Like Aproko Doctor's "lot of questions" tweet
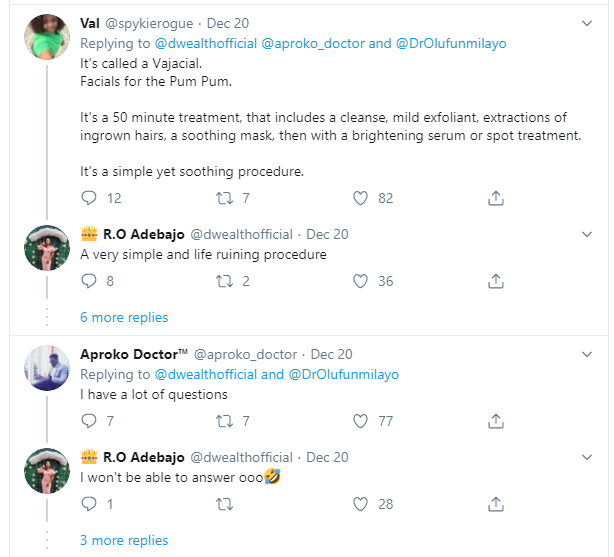This screenshot has width=614, height=557. (361, 421)
